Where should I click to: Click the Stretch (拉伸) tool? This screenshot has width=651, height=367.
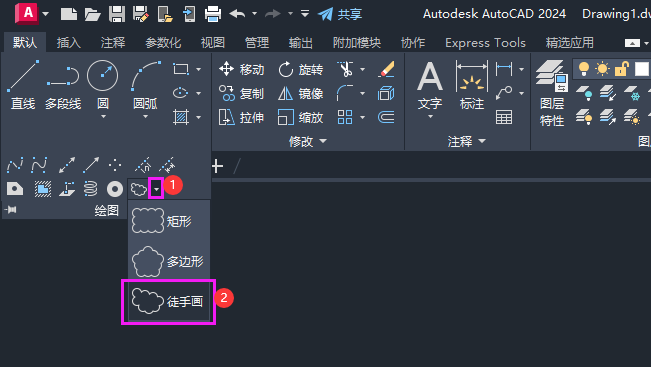[x=242, y=117]
